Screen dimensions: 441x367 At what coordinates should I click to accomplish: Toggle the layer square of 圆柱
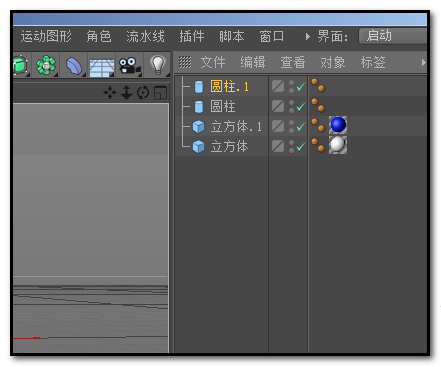(278, 106)
